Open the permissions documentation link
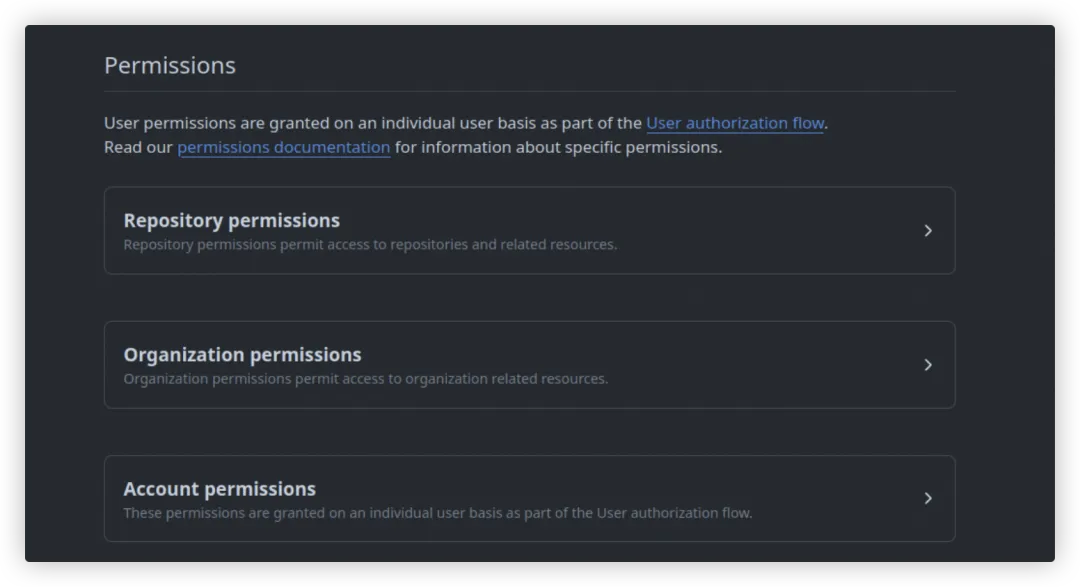This screenshot has height=587, width=1080. click(284, 147)
